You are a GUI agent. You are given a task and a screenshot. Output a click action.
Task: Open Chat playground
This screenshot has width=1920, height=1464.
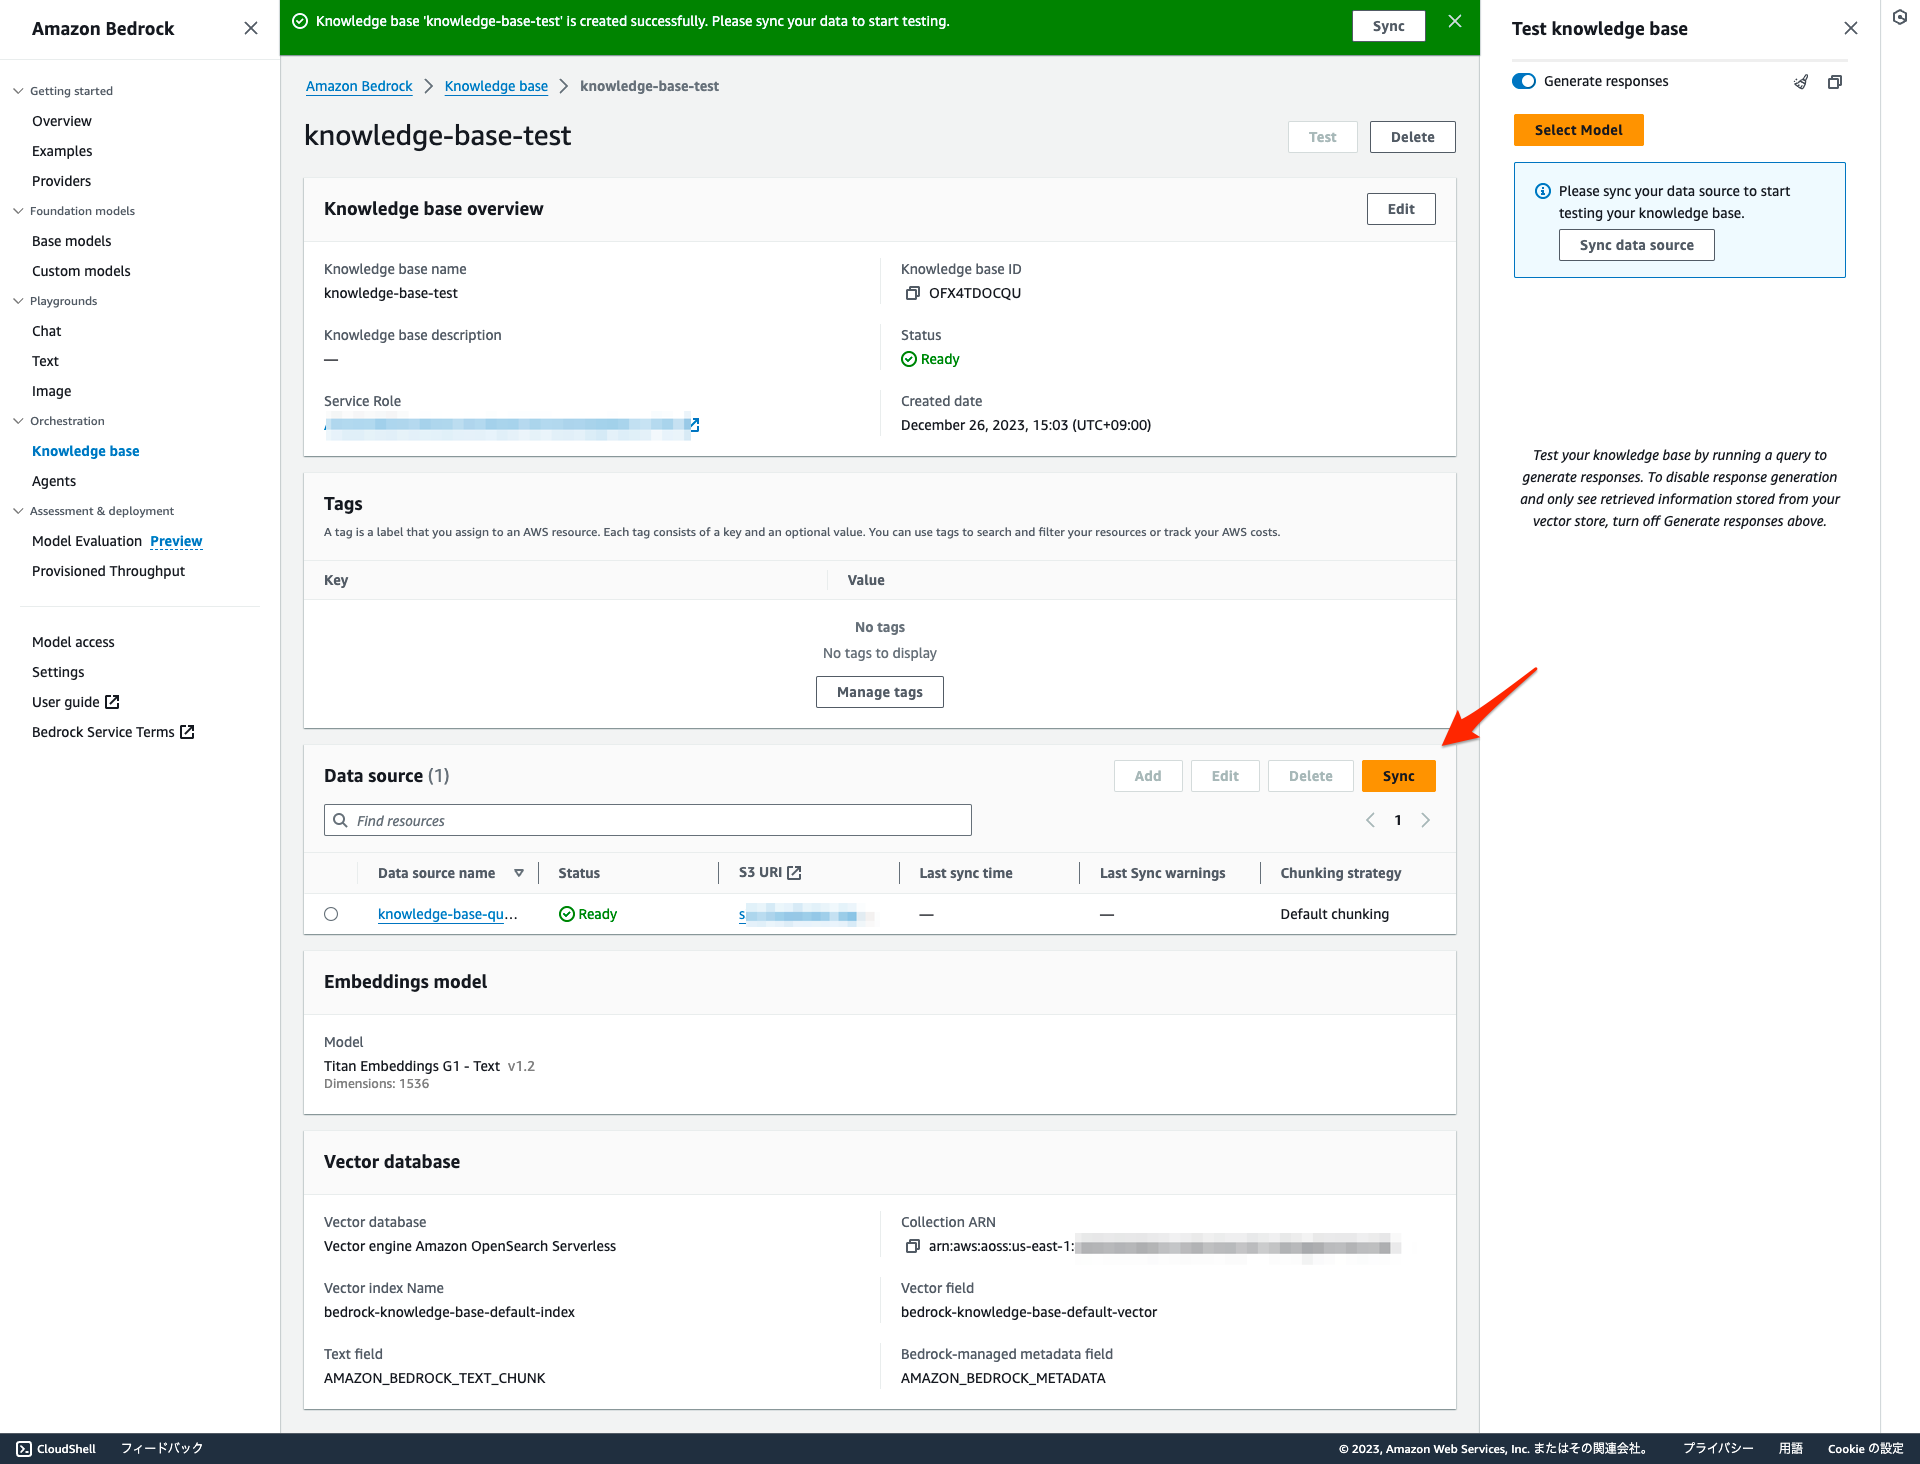pos(47,331)
